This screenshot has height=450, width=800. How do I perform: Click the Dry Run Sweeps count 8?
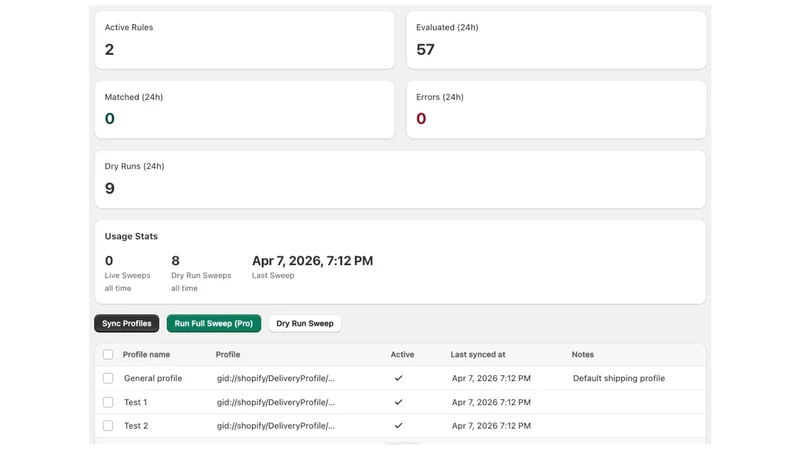176,261
